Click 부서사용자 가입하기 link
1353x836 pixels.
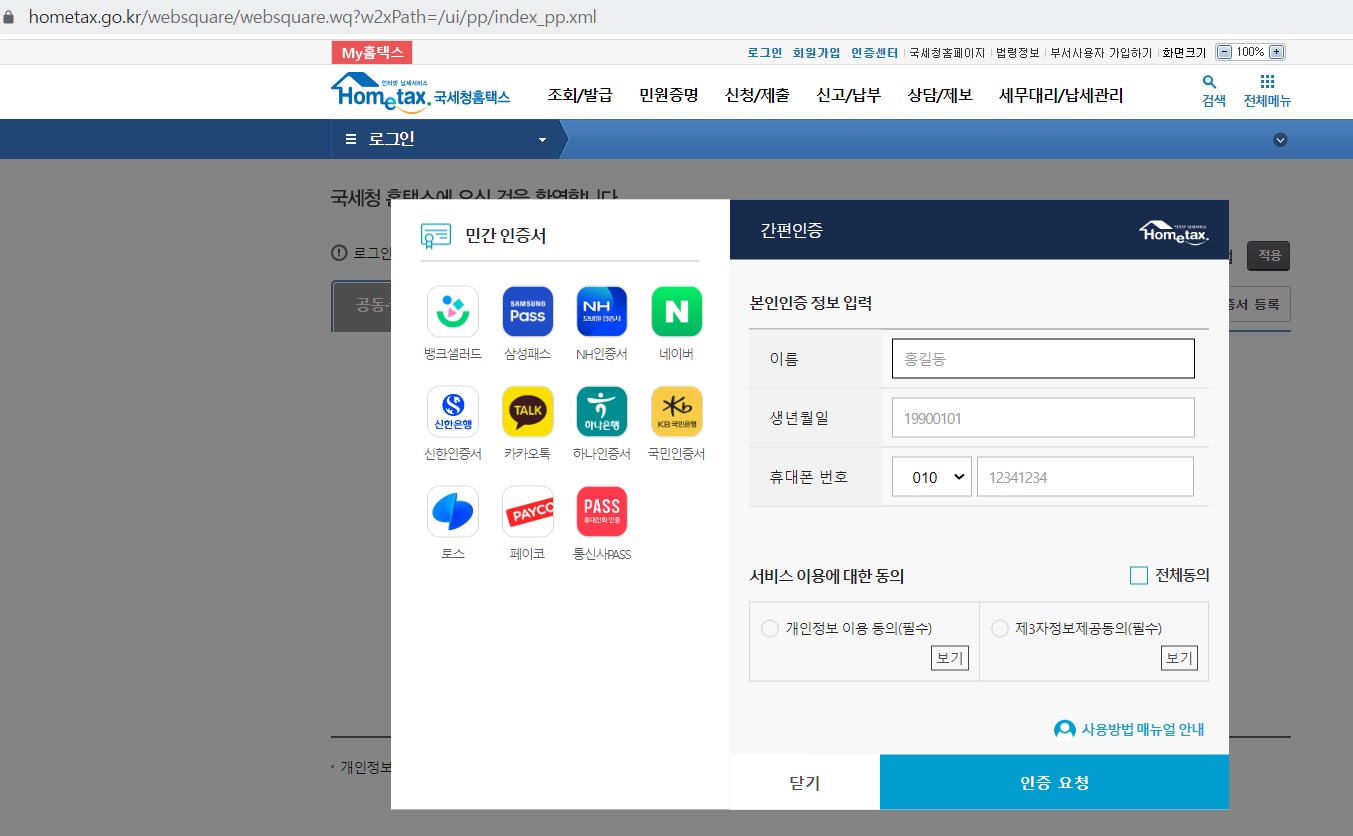[1101, 52]
